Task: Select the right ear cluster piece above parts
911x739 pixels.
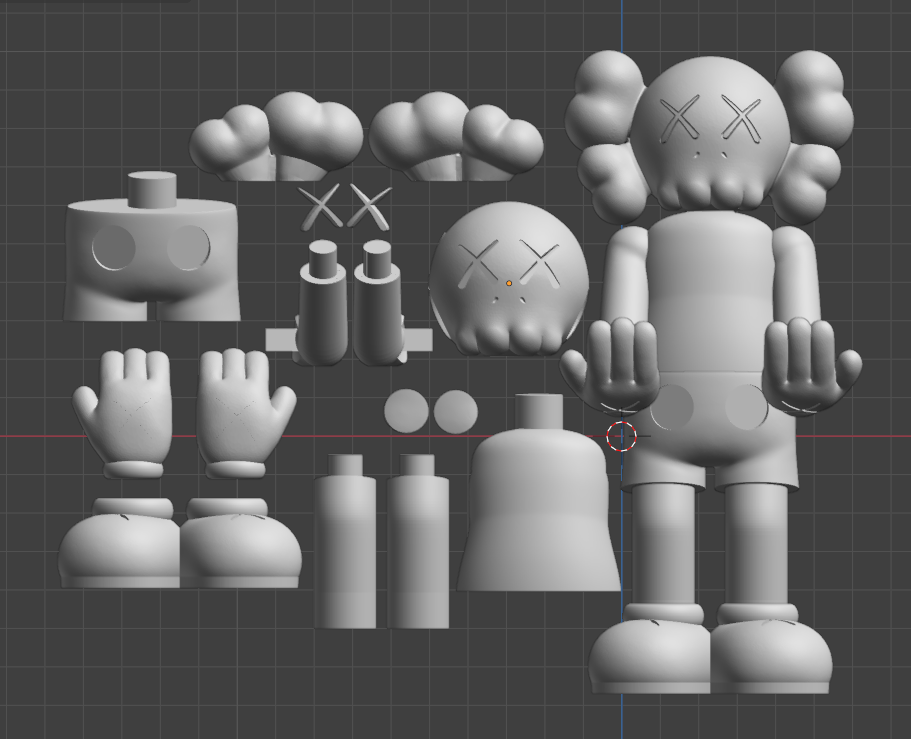Action: click(x=456, y=136)
